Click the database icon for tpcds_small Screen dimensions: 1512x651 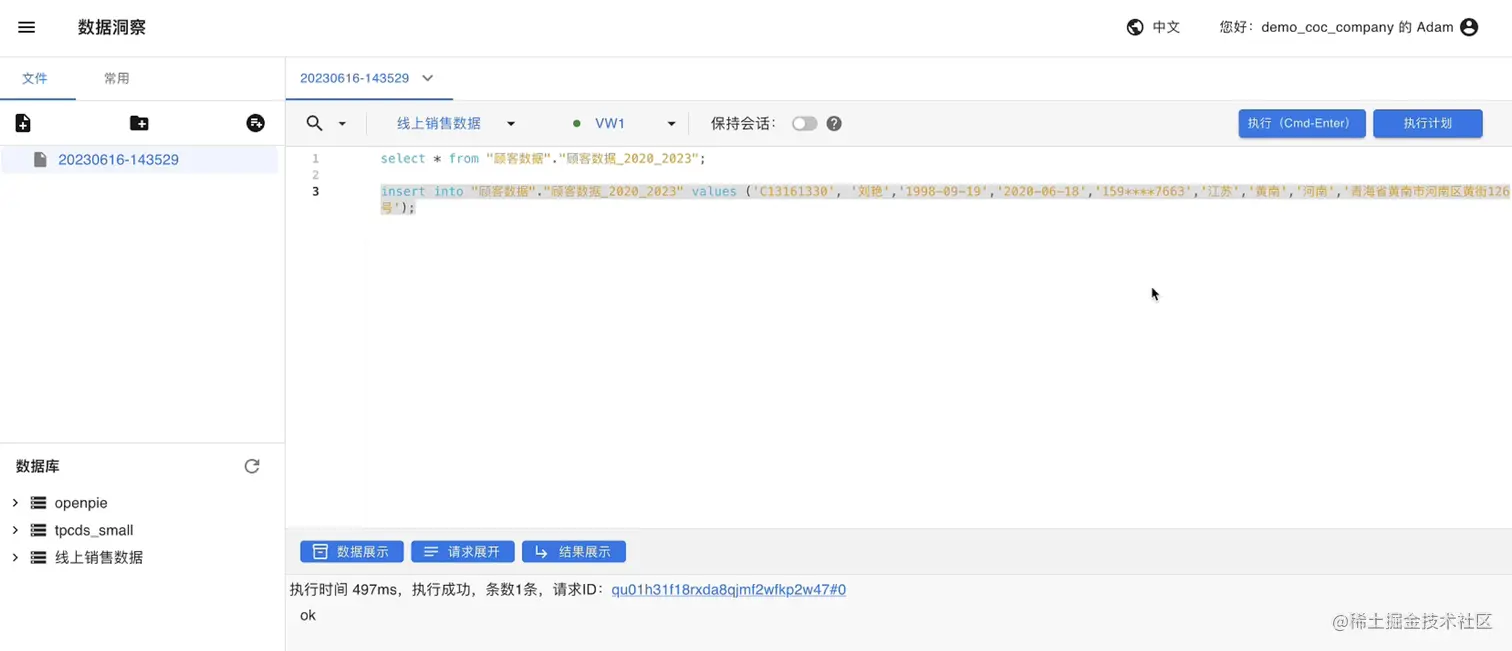point(39,530)
